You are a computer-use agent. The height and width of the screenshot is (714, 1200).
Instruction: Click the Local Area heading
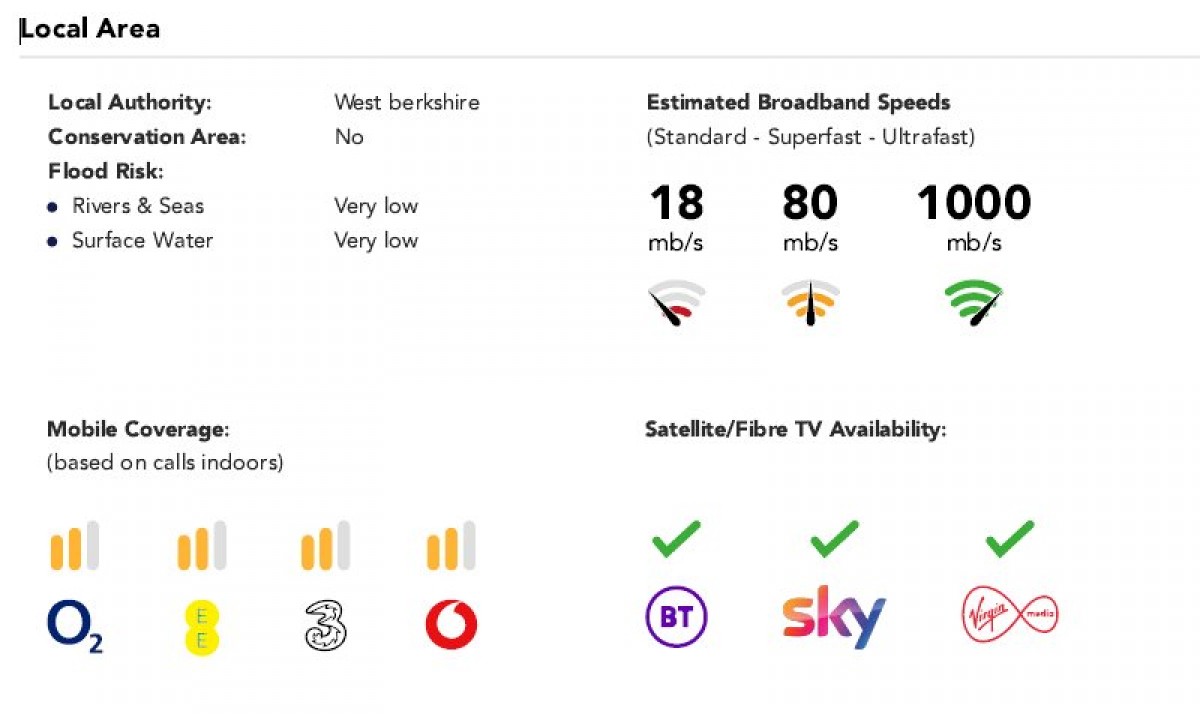click(90, 29)
